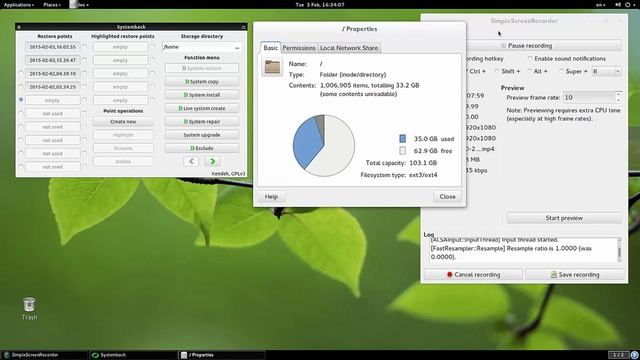
Task: Click the folder icon in Properties dialog
Action: click(x=272, y=67)
